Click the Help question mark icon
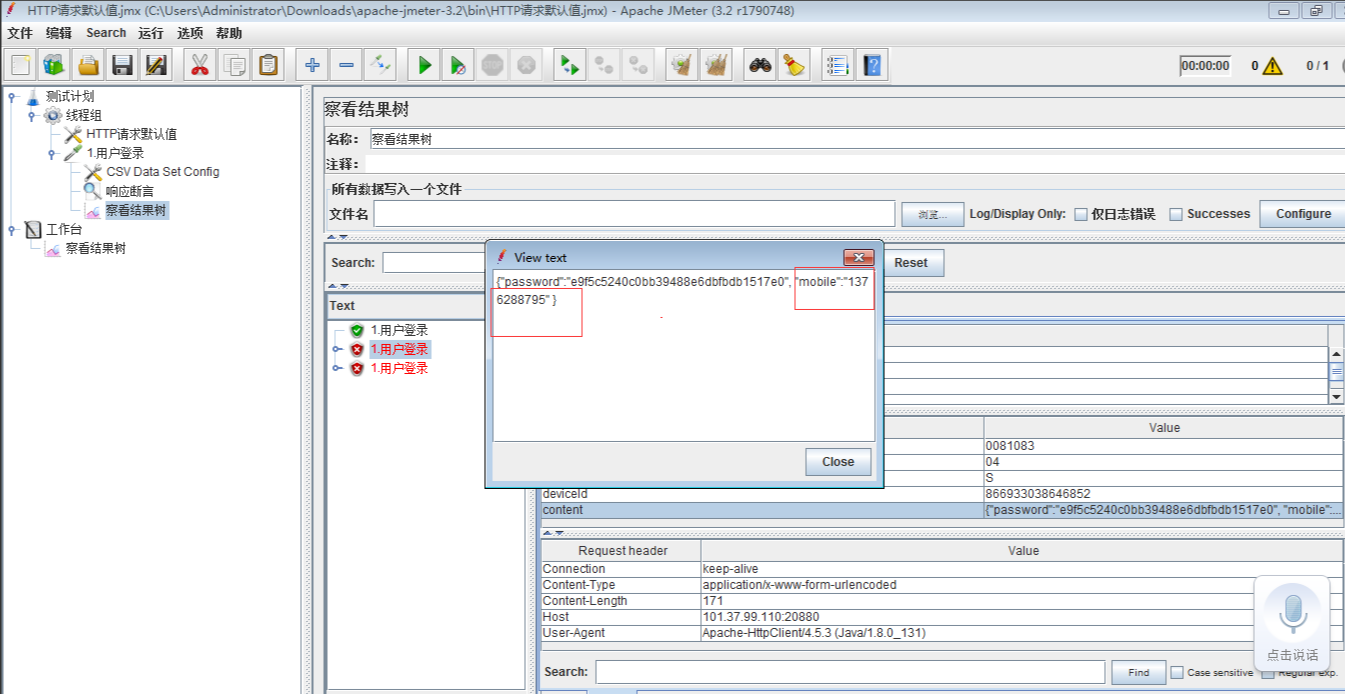 point(871,64)
